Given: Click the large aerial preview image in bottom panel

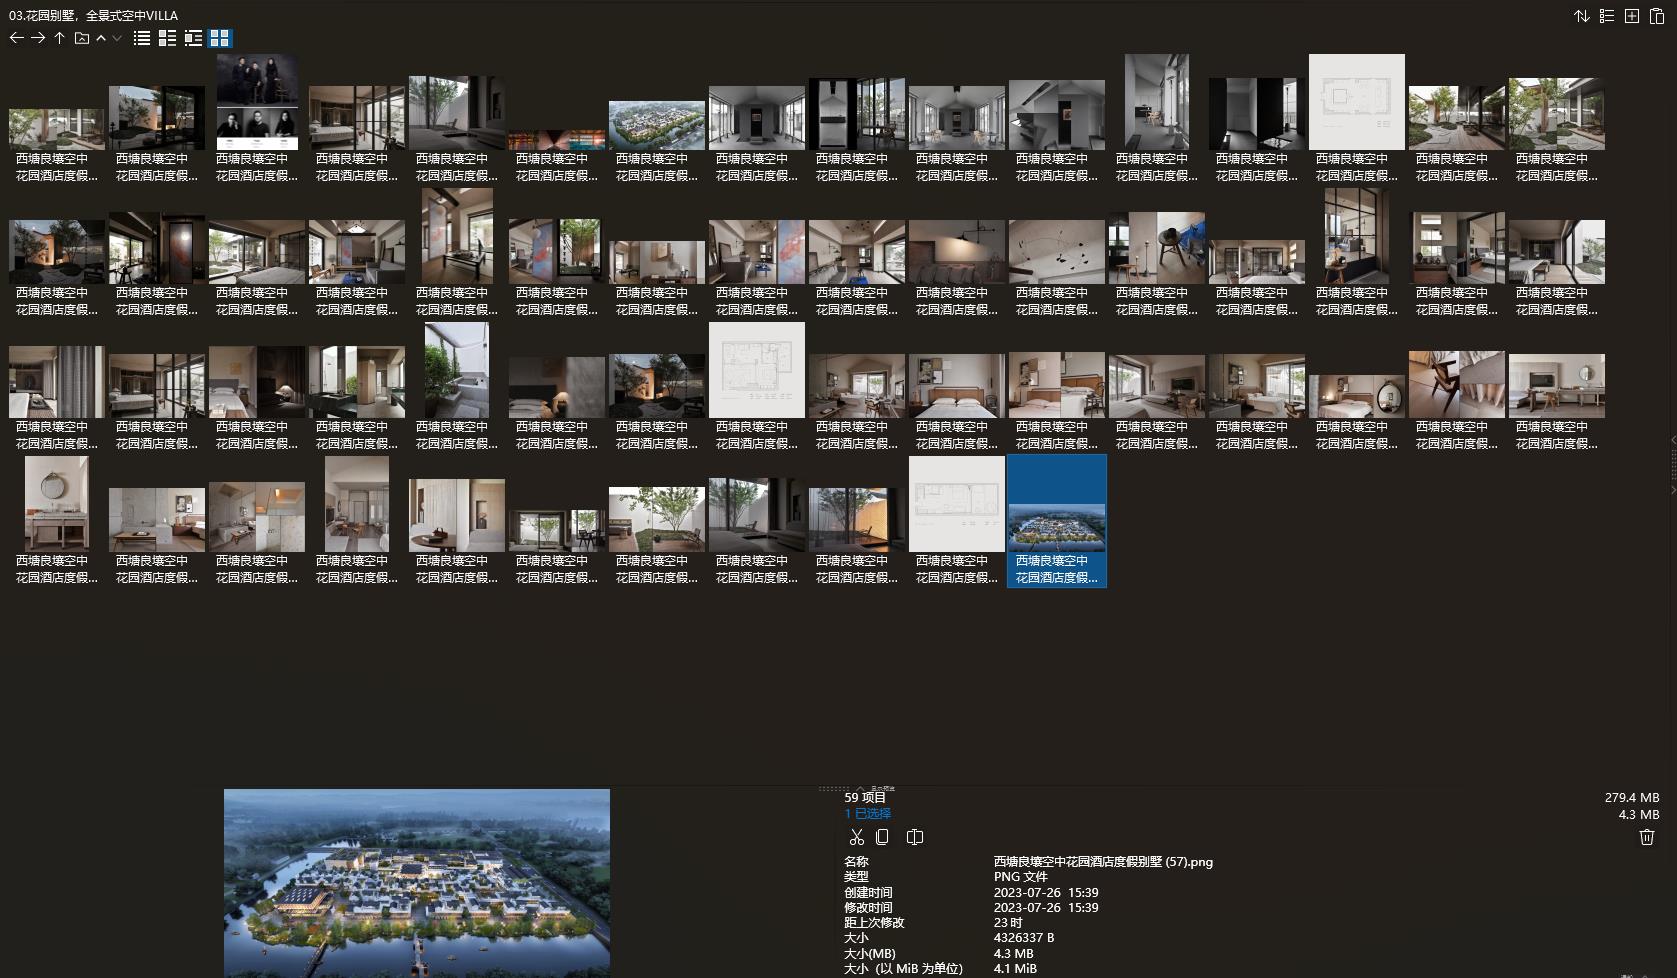Looking at the screenshot, I should tap(416, 882).
